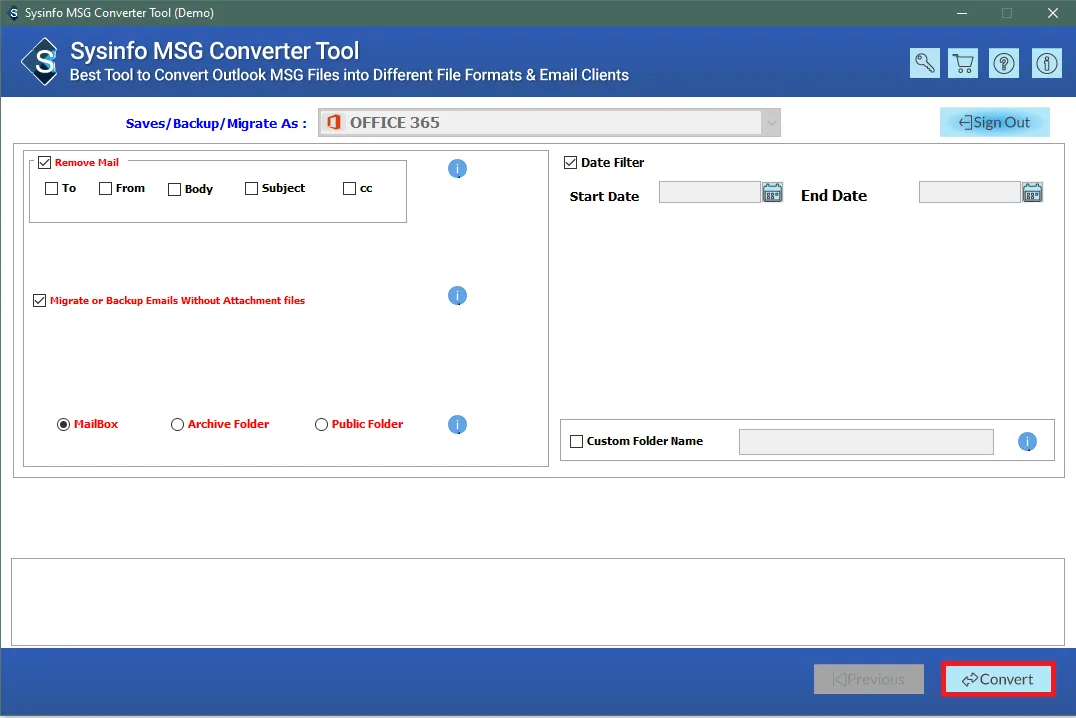Image resolution: width=1076 pixels, height=718 pixels.
Task: Click the help question mark icon
Action: coord(1004,63)
